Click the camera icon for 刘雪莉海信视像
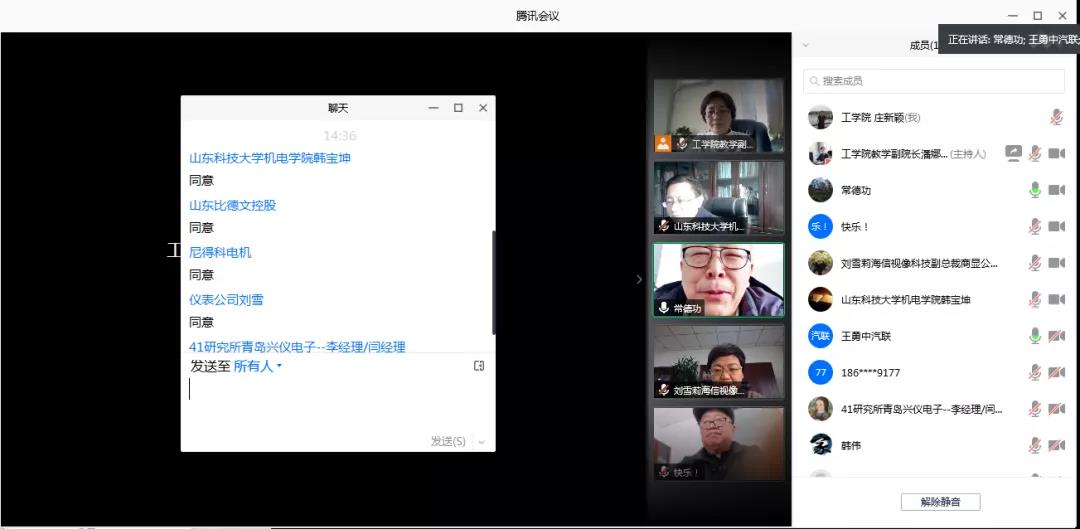 (1057, 263)
